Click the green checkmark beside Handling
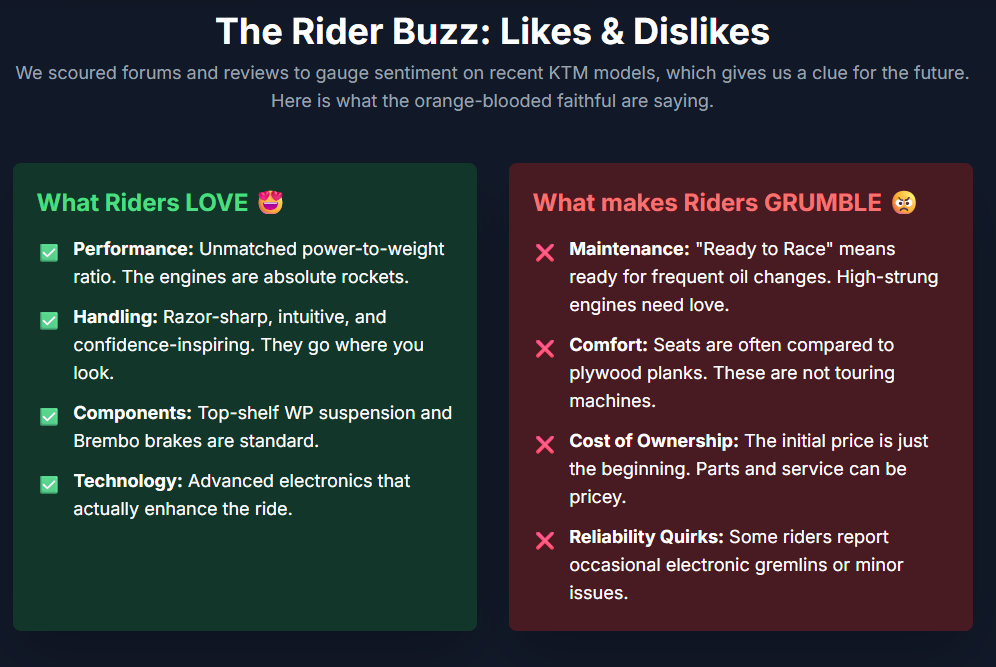The width and height of the screenshot is (996, 667). coord(49,321)
